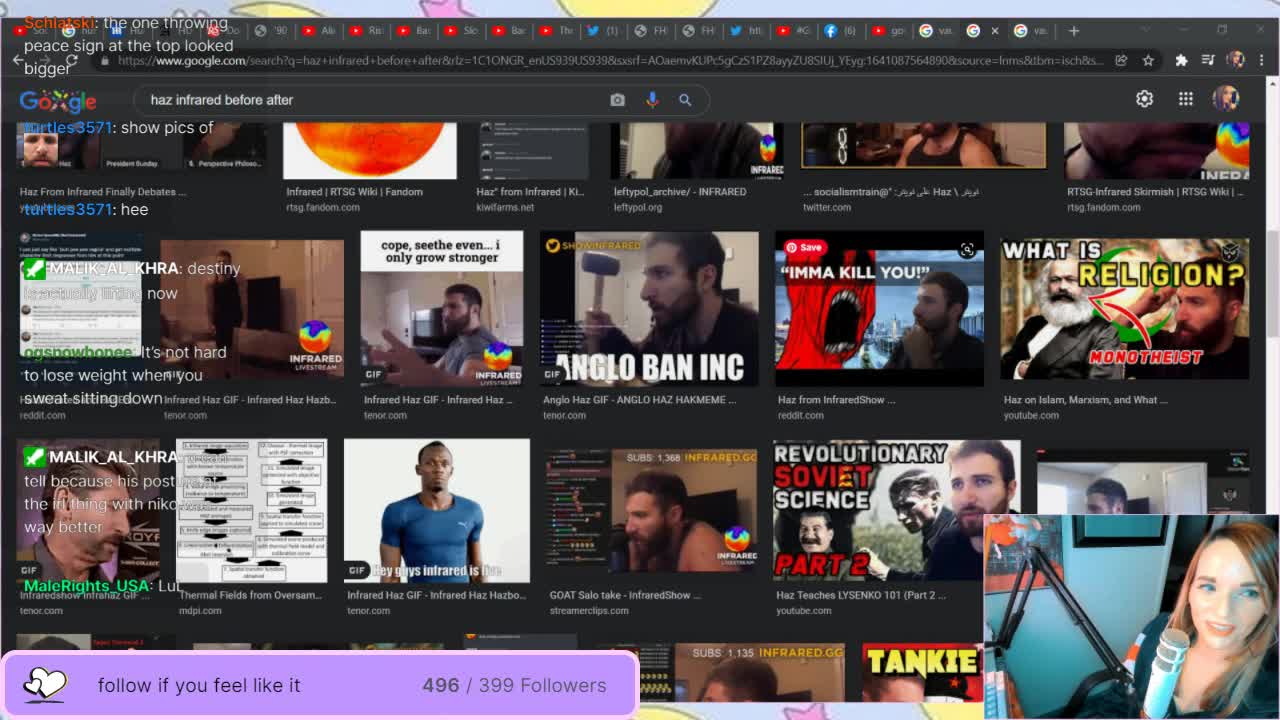The height and width of the screenshot is (720, 1280).
Task: Click the Pinterest Save button on image
Action: (803, 247)
